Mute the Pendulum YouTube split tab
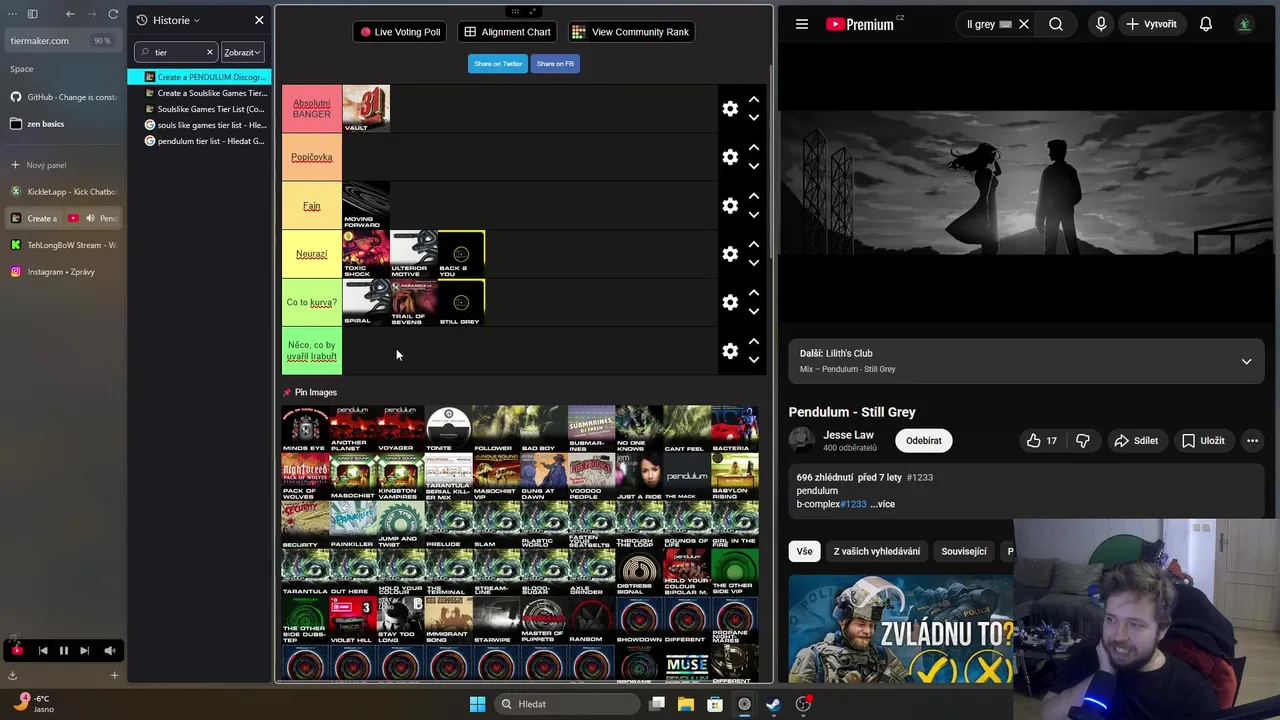Image resolution: width=1280 pixels, height=720 pixels. [x=91, y=218]
